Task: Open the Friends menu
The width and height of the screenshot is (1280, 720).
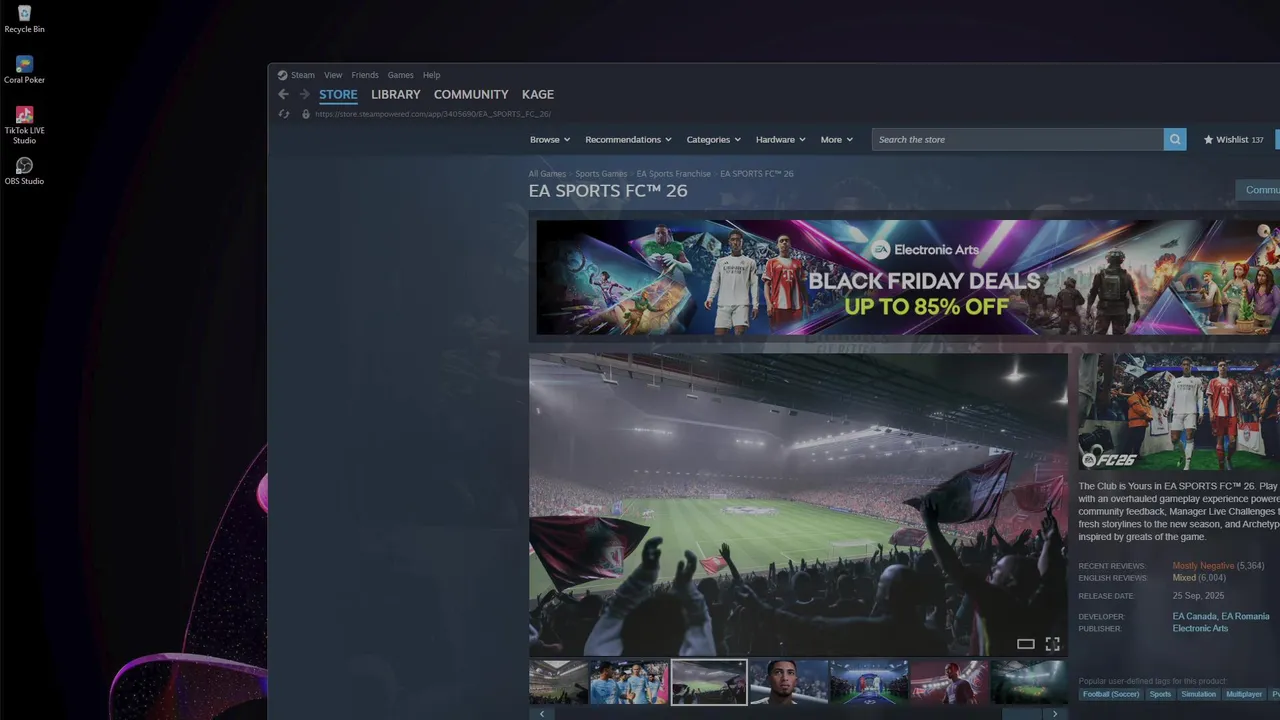Action: coord(365,75)
